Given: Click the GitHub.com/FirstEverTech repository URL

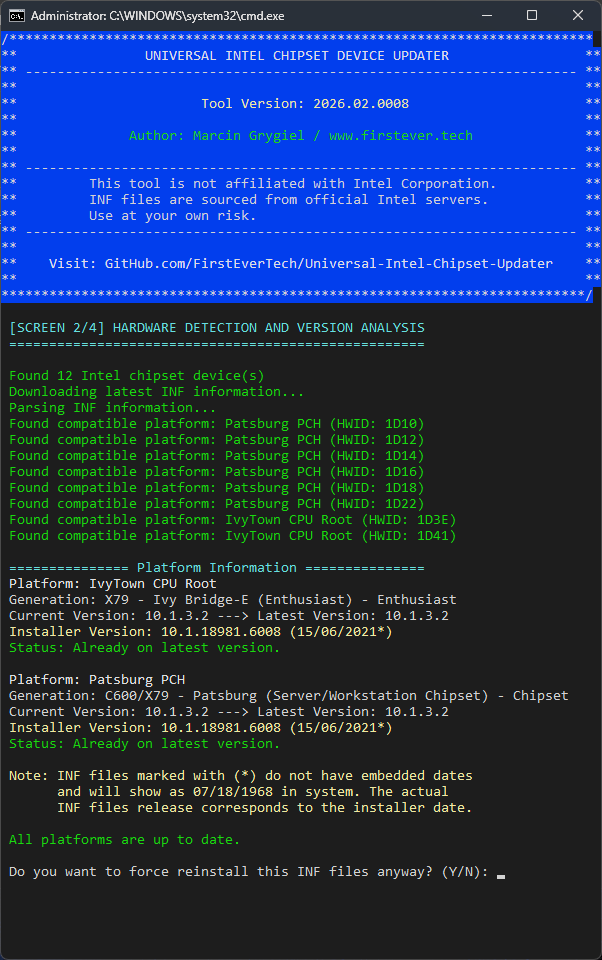Looking at the screenshot, I should pyautogui.click(x=328, y=264).
